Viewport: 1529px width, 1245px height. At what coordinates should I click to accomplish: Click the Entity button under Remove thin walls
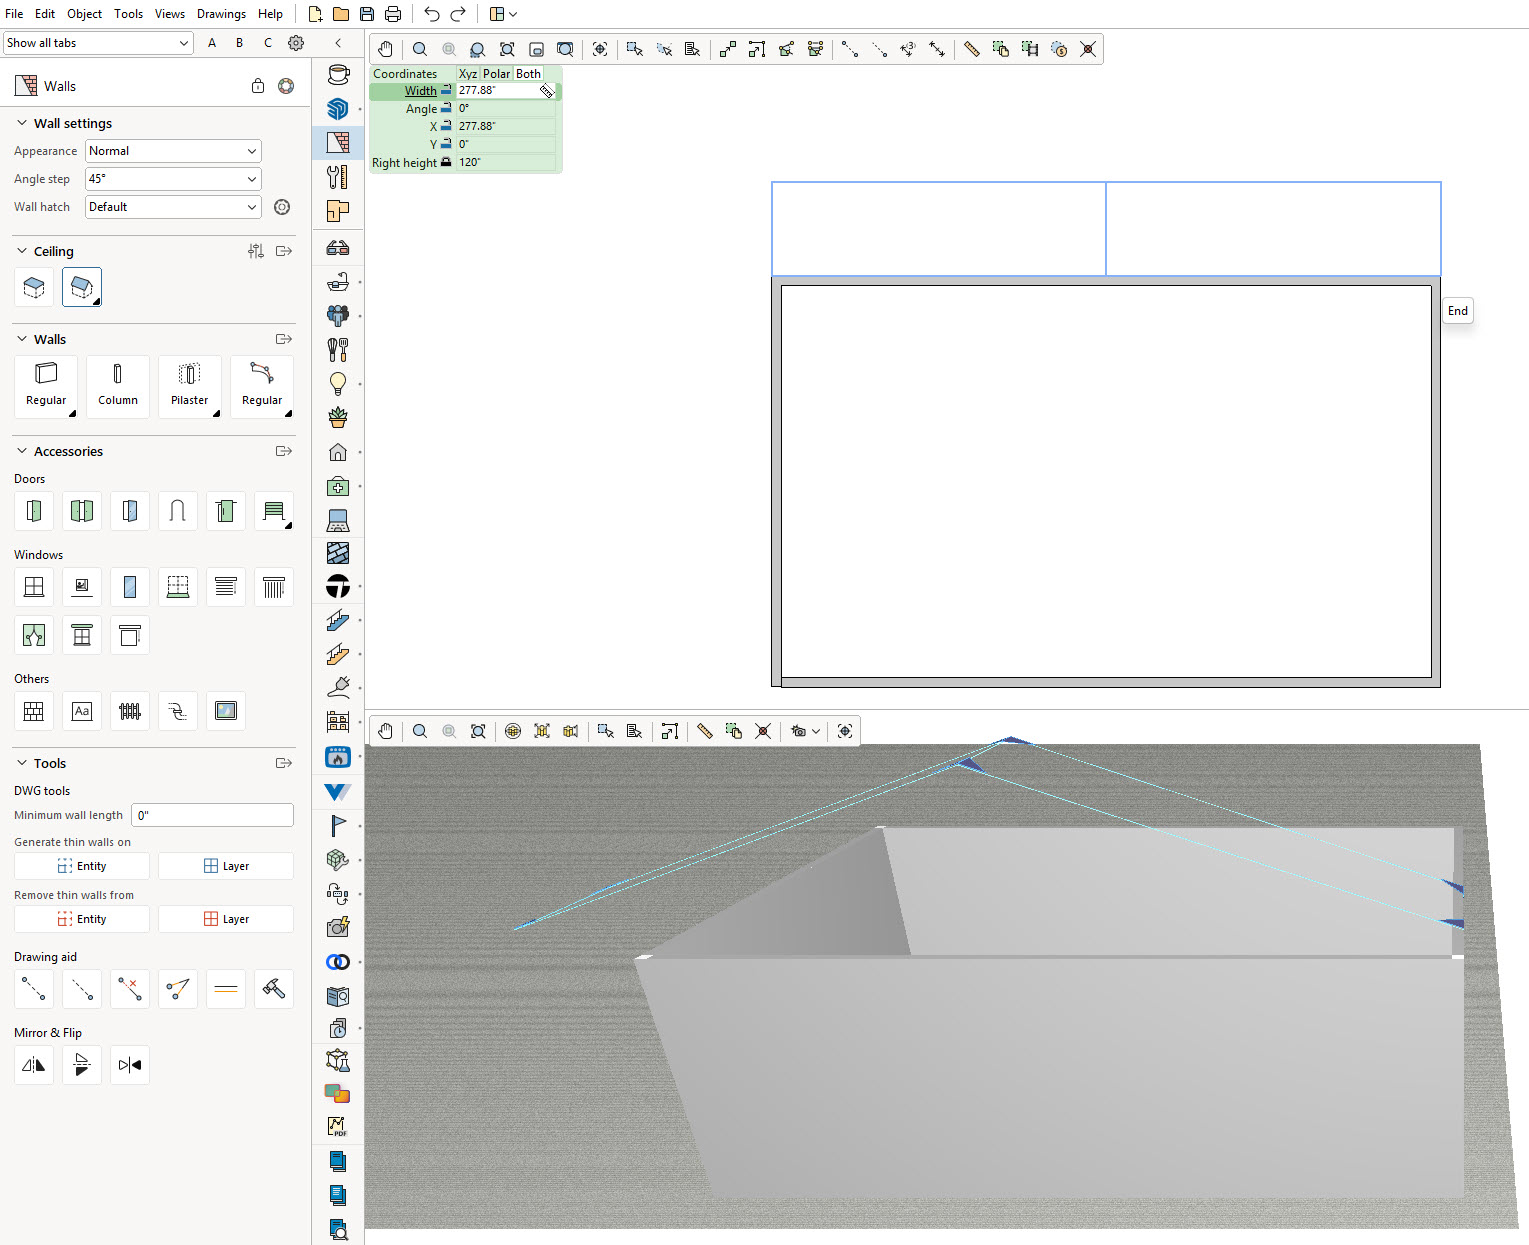pos(82,919)
